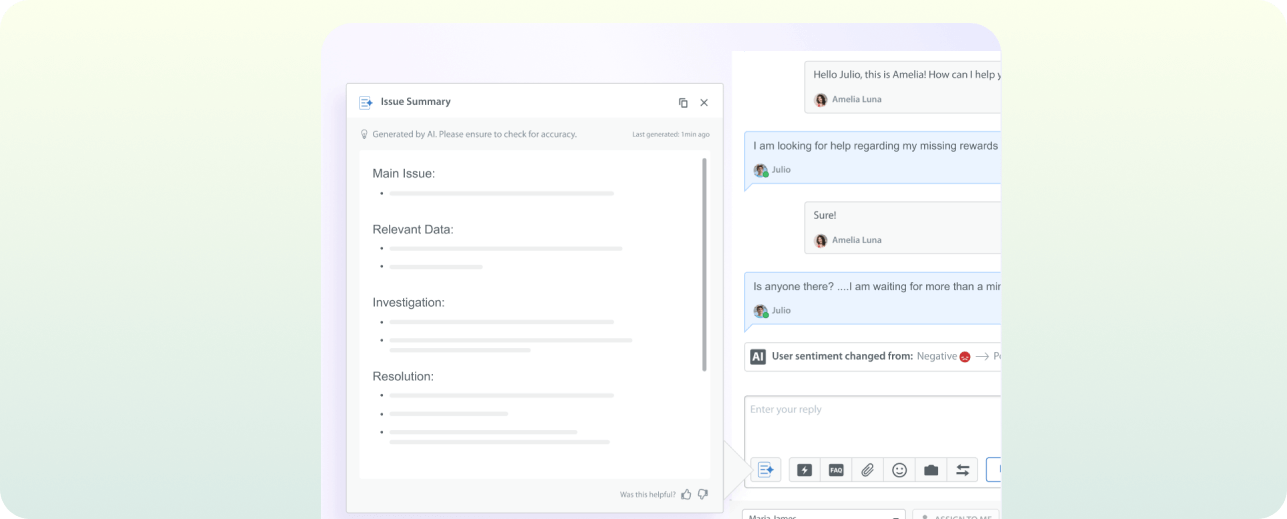Click Amelia Luna's avatar on the greeting message
This screenshot has width=1287, height=519.
point(821,100)
